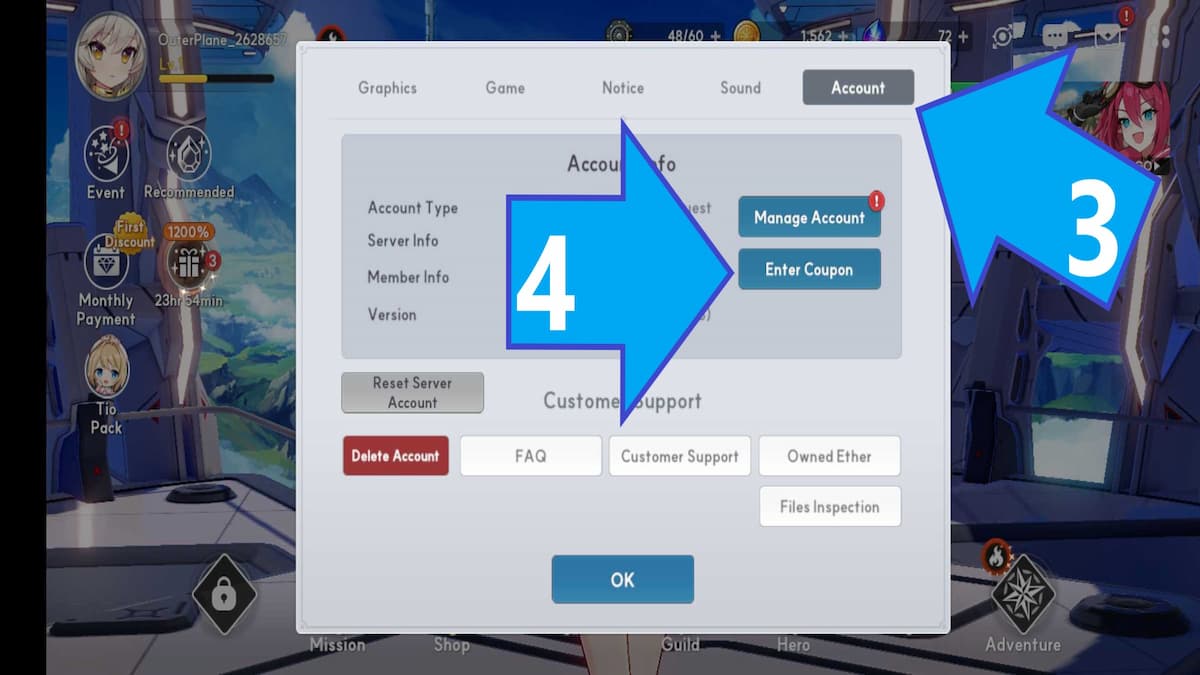
Task: Open the Event icon
Action: [106, 153]
